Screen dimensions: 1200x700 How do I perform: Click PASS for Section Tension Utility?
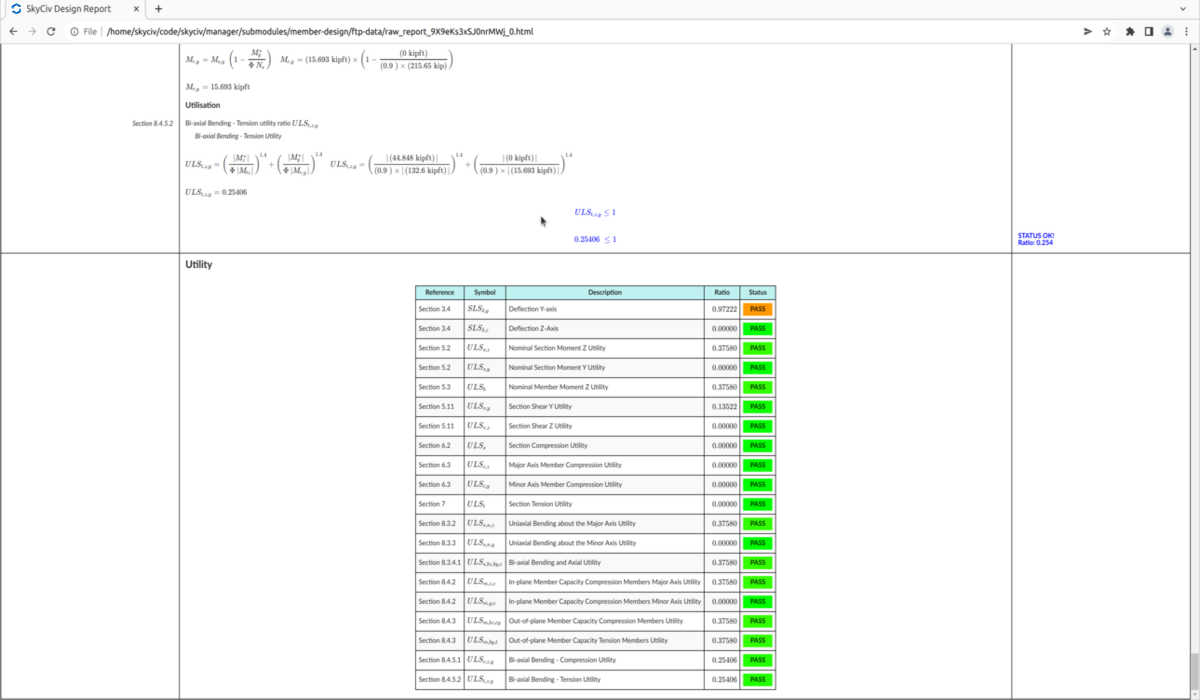coord(756,504)
